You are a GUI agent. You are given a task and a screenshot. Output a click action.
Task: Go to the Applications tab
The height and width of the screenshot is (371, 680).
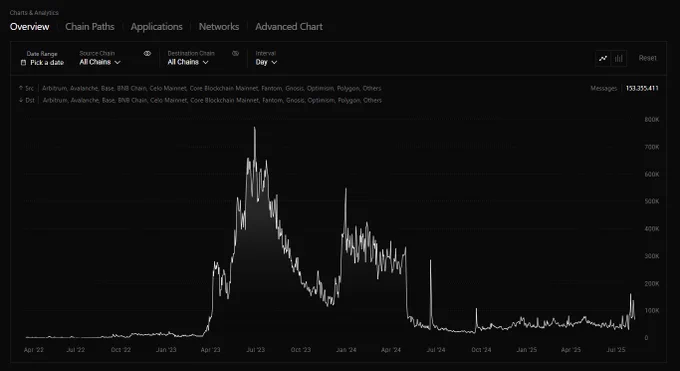click(157, 26)
